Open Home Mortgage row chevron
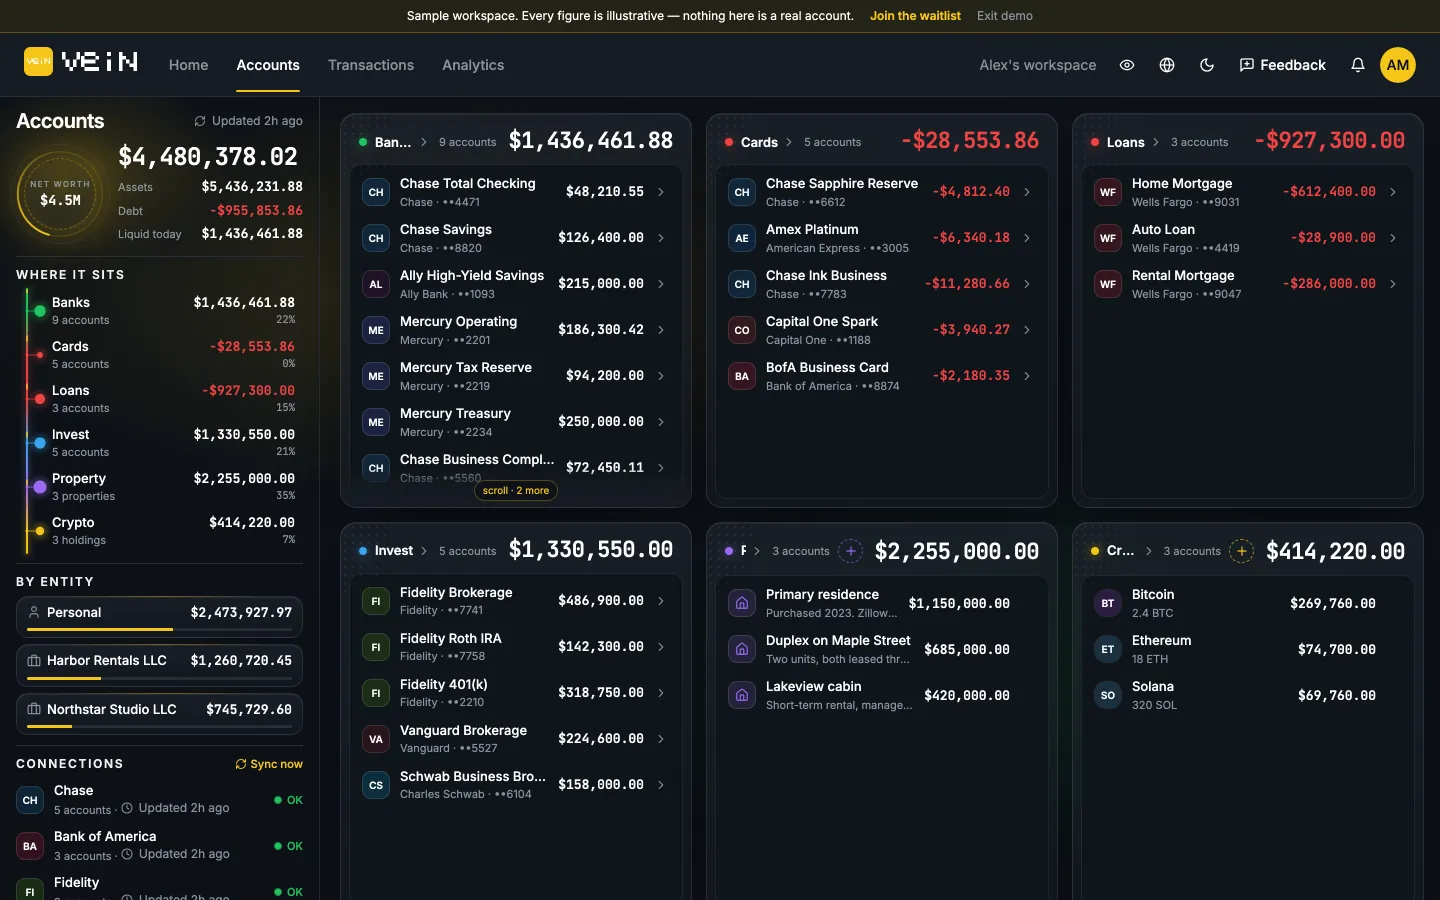The image size is (1440, 900). [x=1393, y=192]
